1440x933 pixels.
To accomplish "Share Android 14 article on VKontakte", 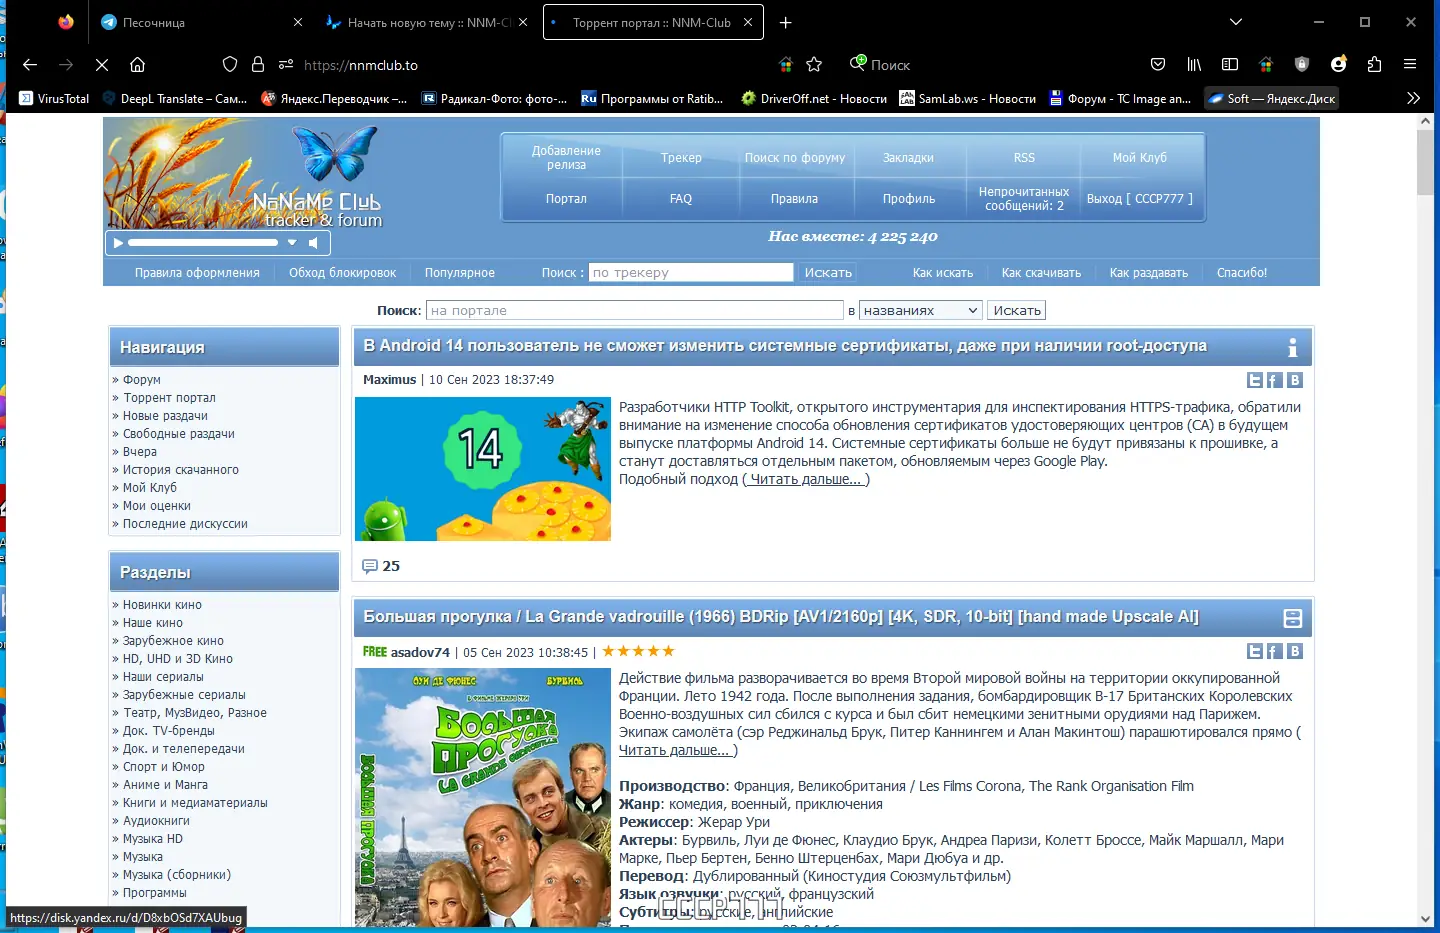I will 1295,380.
